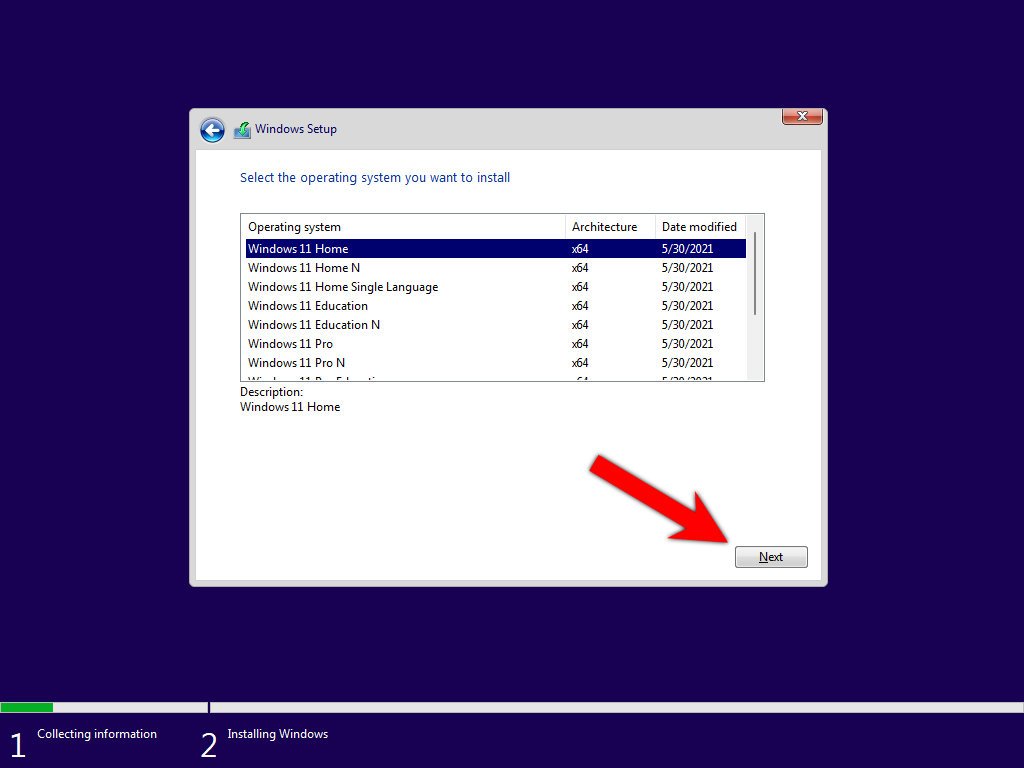Click the edition list scrollbar thumb
Viewport: 1024px width, 768px height.
click(755, 273)
